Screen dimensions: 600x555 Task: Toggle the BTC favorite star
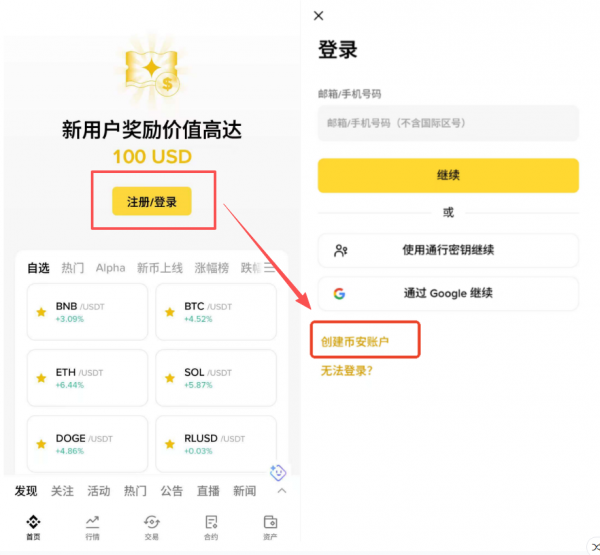pyautogui.click(x=170, y=312)
